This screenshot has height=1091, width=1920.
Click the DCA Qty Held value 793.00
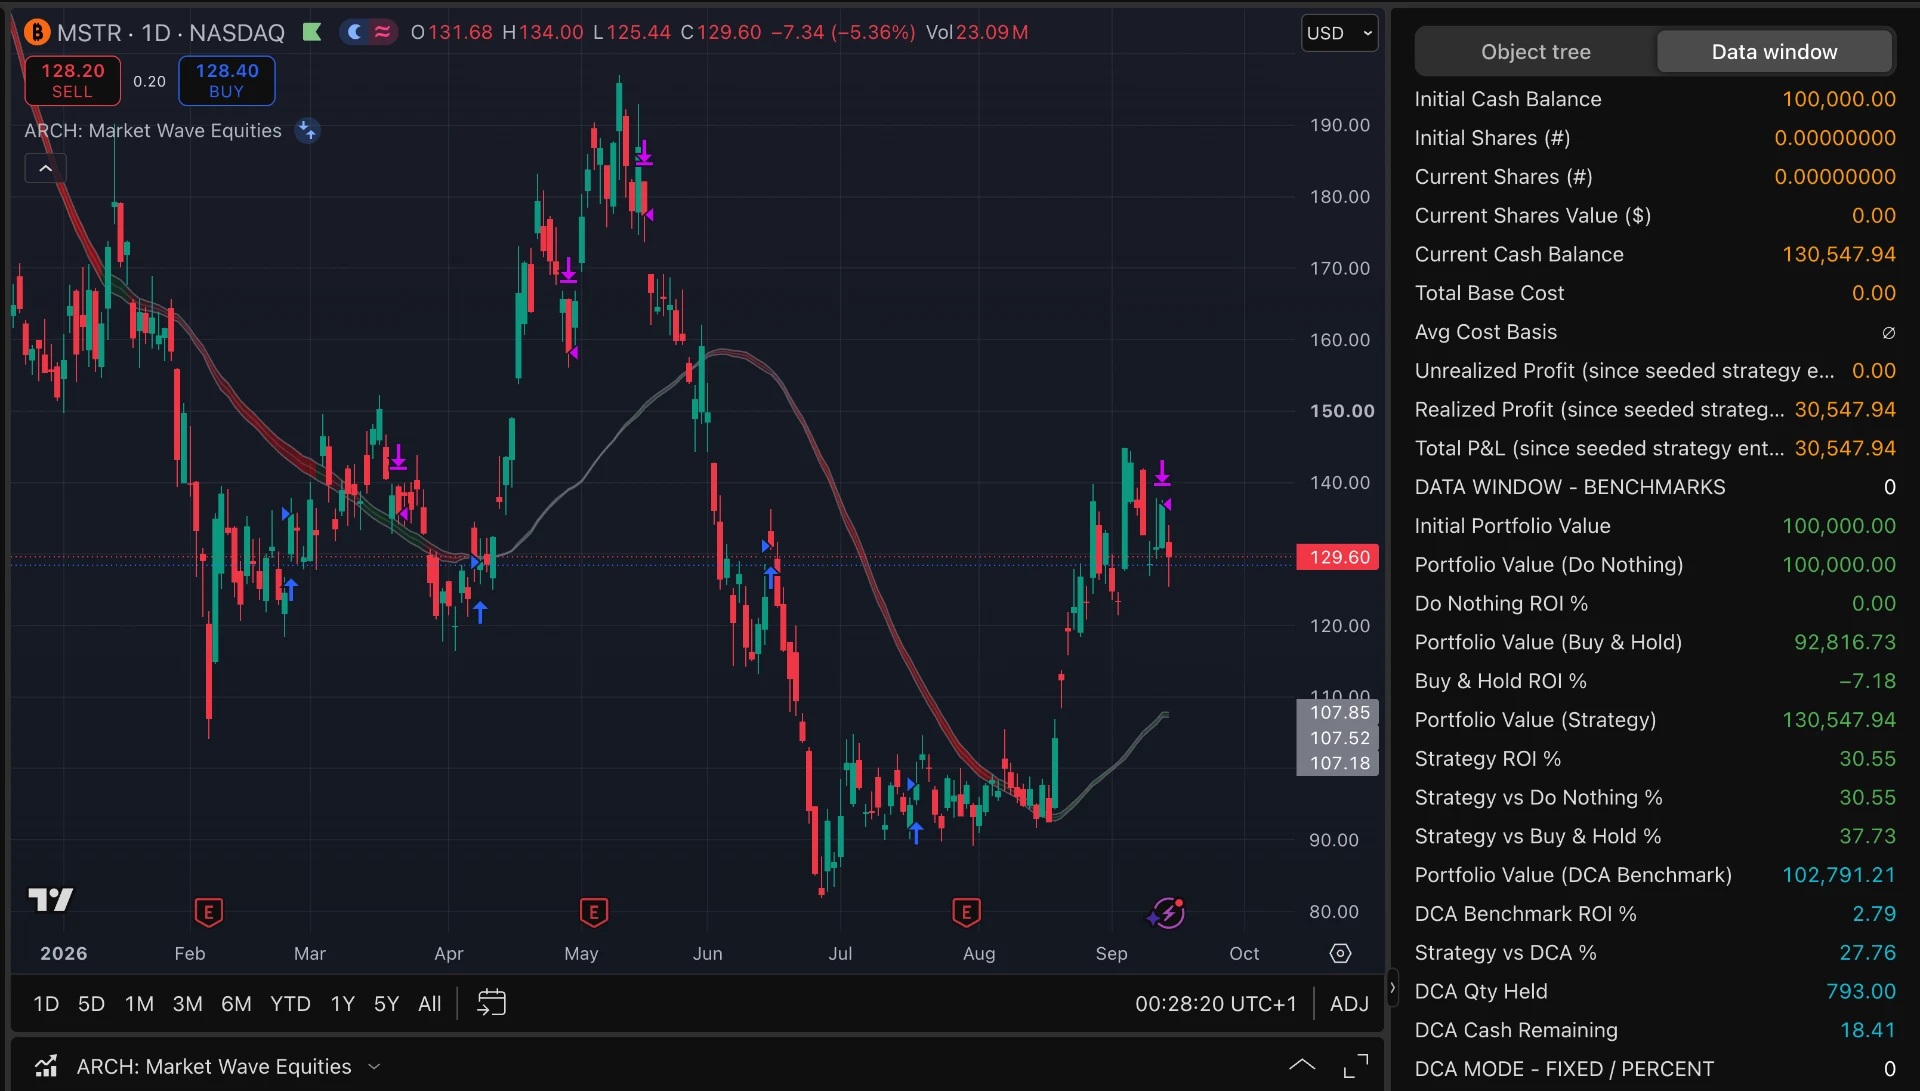coord(1861,991)
